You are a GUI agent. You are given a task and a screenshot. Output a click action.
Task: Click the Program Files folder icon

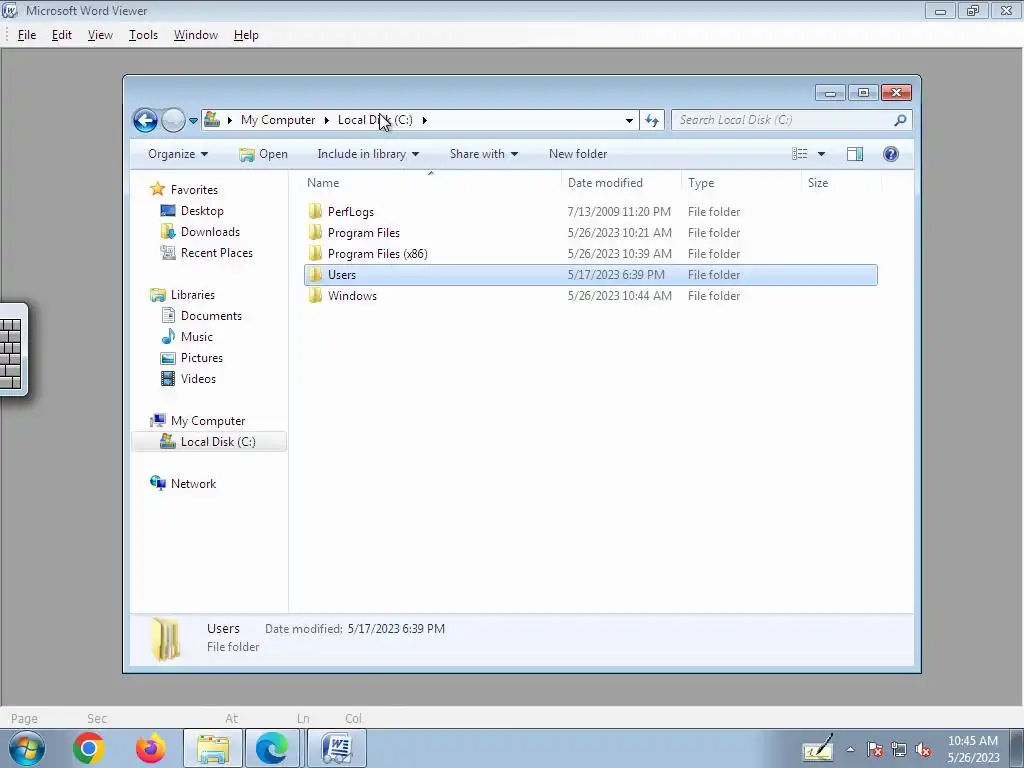click(x=315, y=232)
